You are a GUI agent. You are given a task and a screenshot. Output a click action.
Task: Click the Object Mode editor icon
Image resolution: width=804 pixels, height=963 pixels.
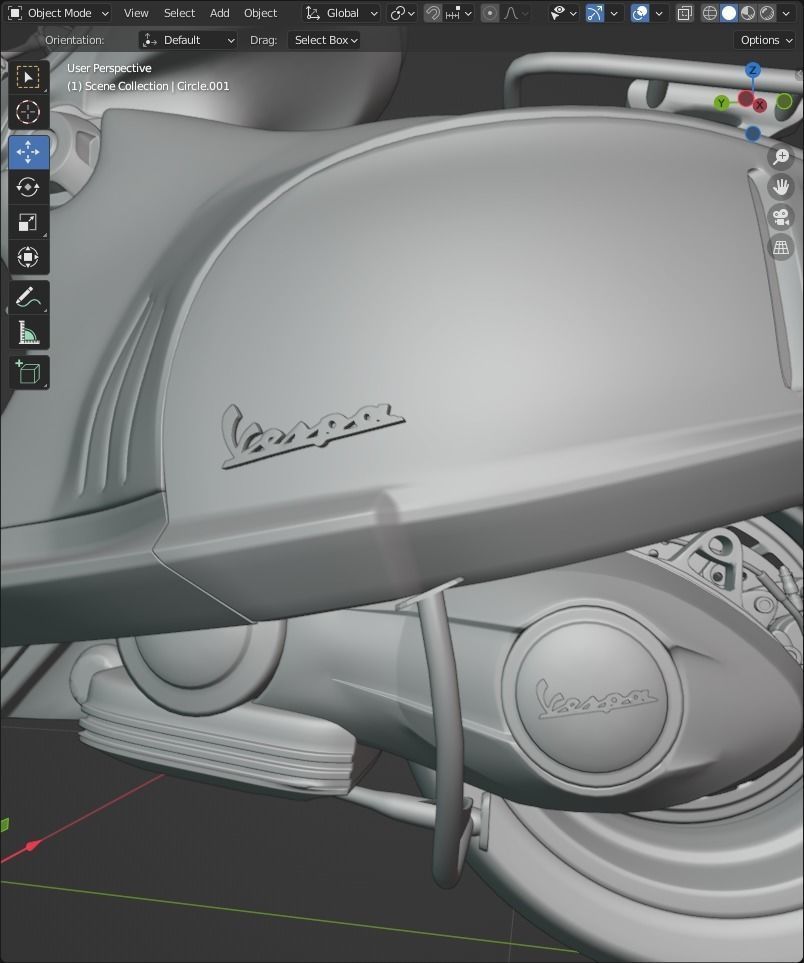[15, 13]
